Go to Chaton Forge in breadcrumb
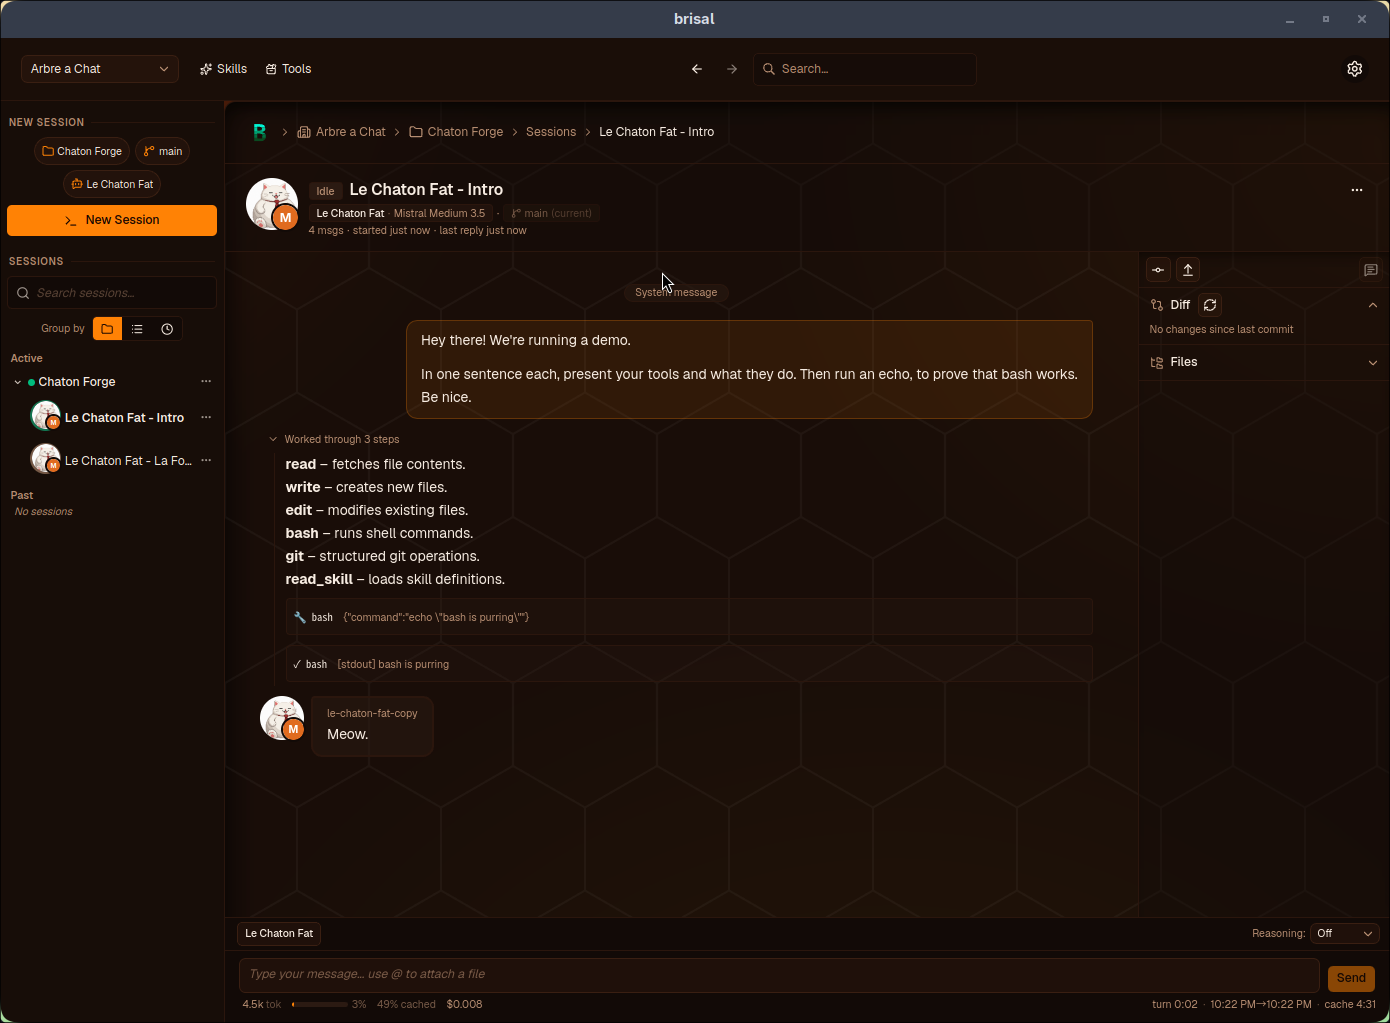 (456, 132)
